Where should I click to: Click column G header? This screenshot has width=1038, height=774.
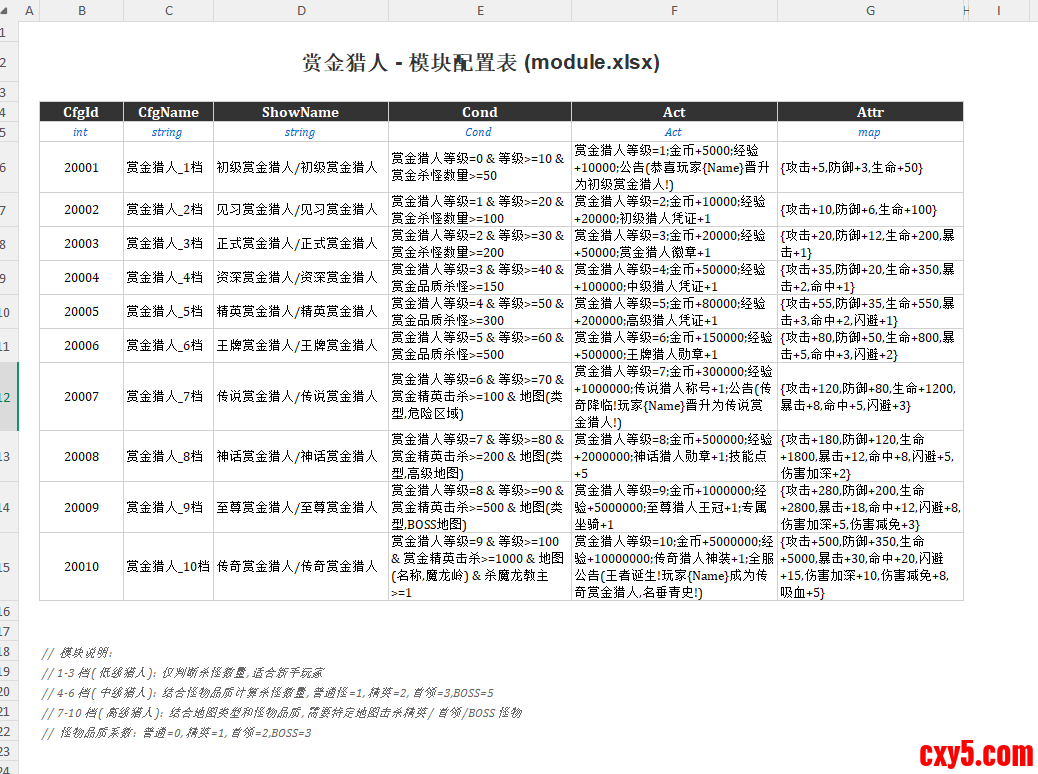[x=870, y=10]
